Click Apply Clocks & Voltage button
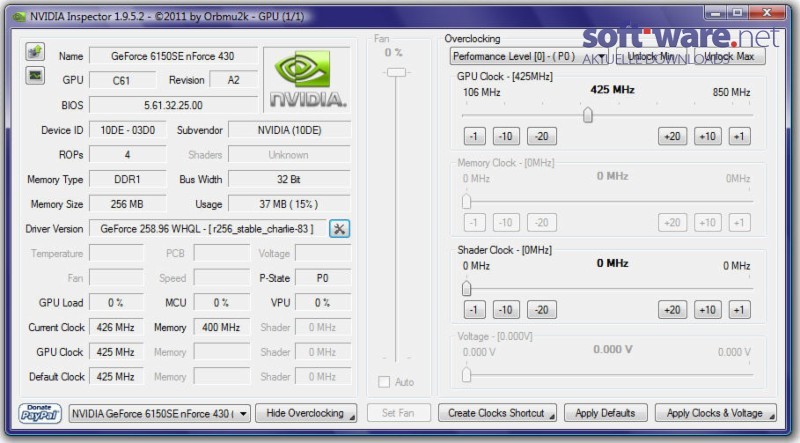Viewport: 800px width, 443px height. 715,413
